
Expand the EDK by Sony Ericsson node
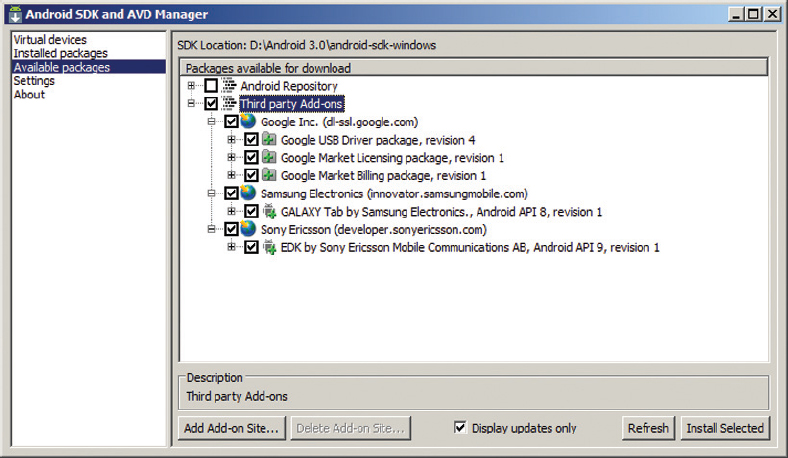point(231,247)
